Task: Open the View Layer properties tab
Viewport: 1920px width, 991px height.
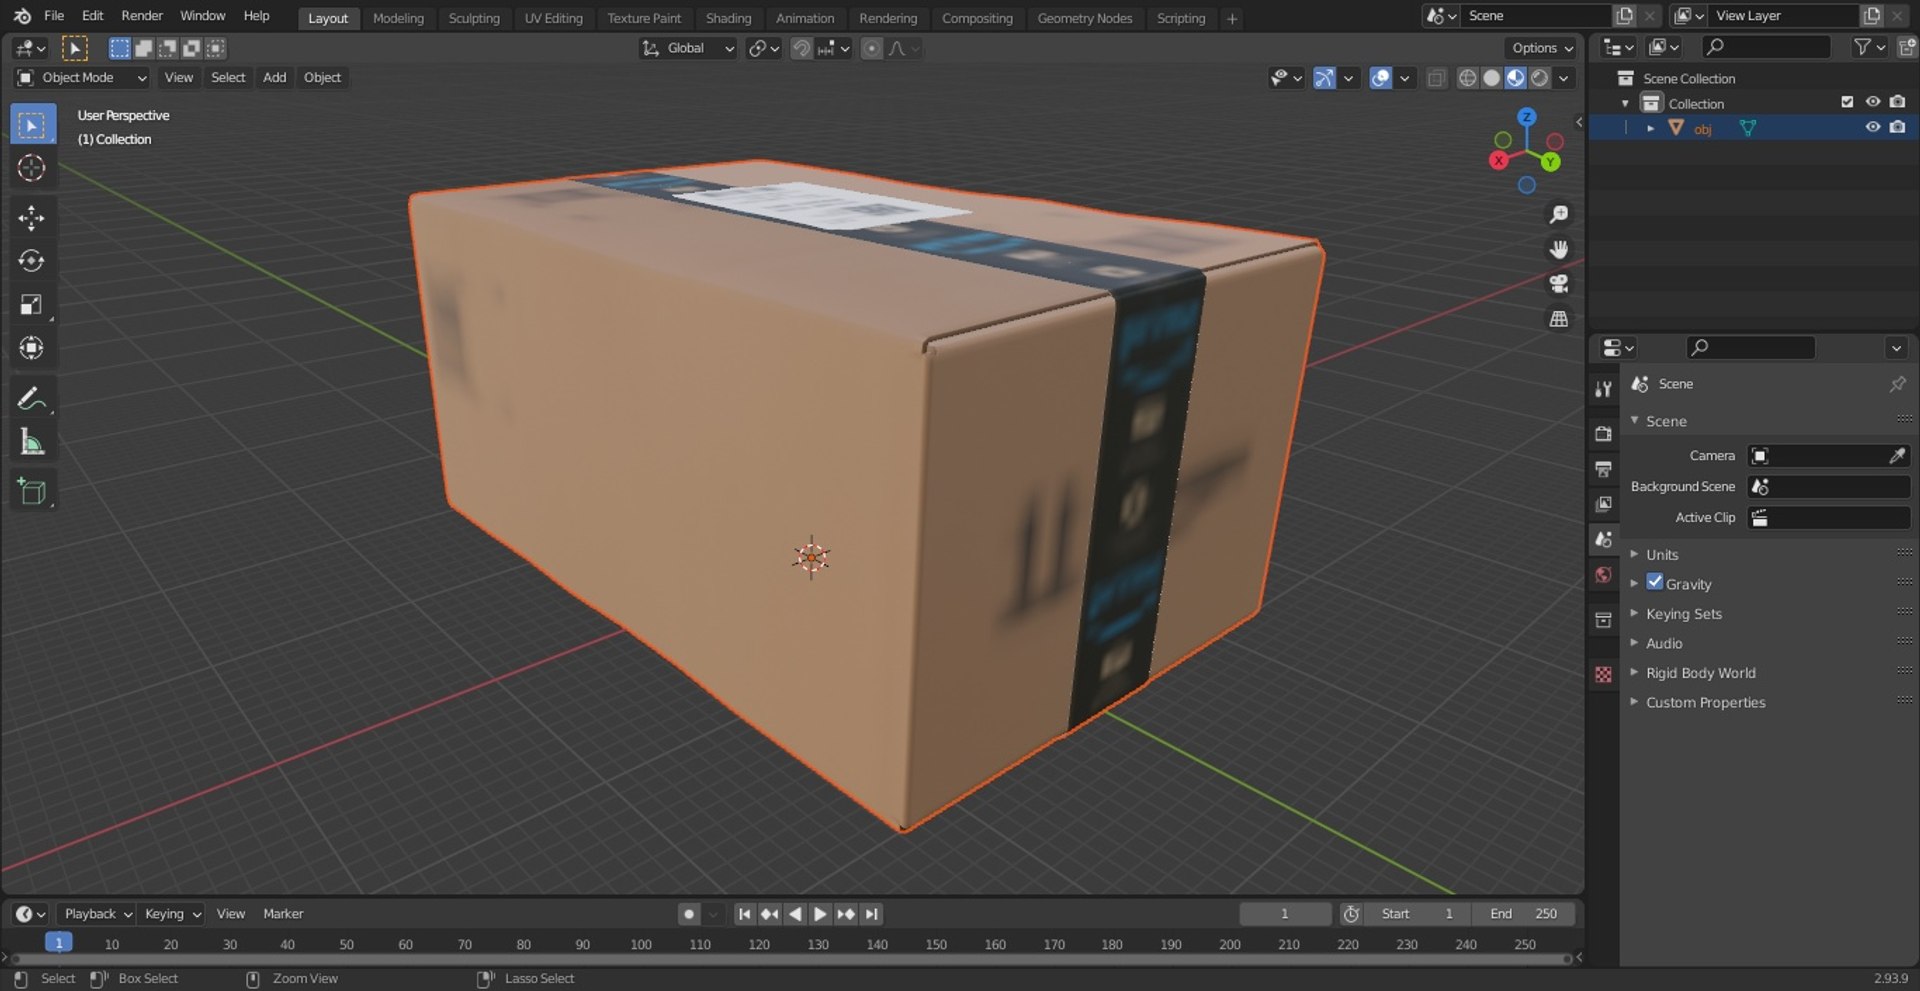Action: [x=1604, y=504]
